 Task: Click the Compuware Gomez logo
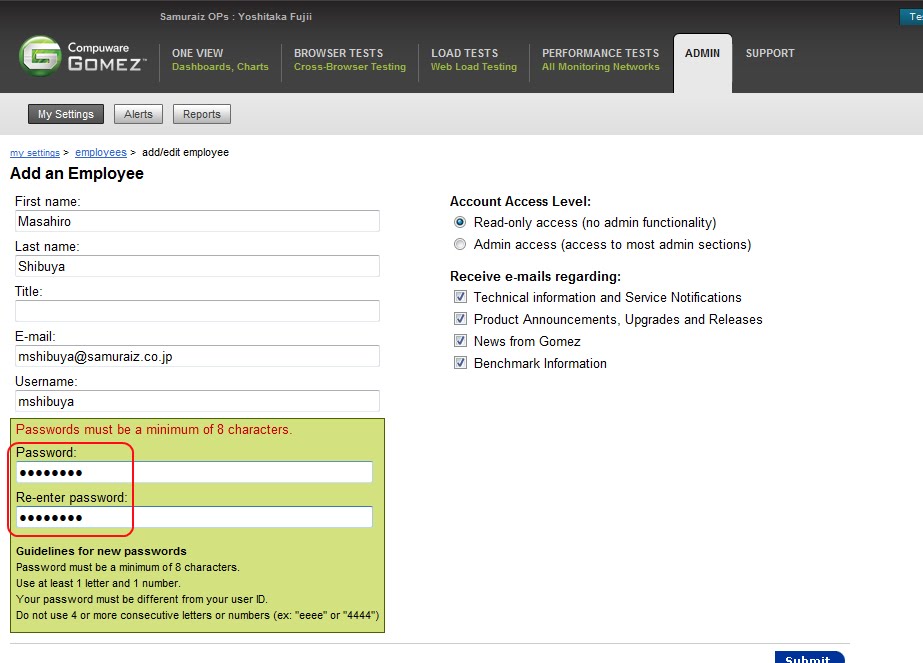point(82,56)
